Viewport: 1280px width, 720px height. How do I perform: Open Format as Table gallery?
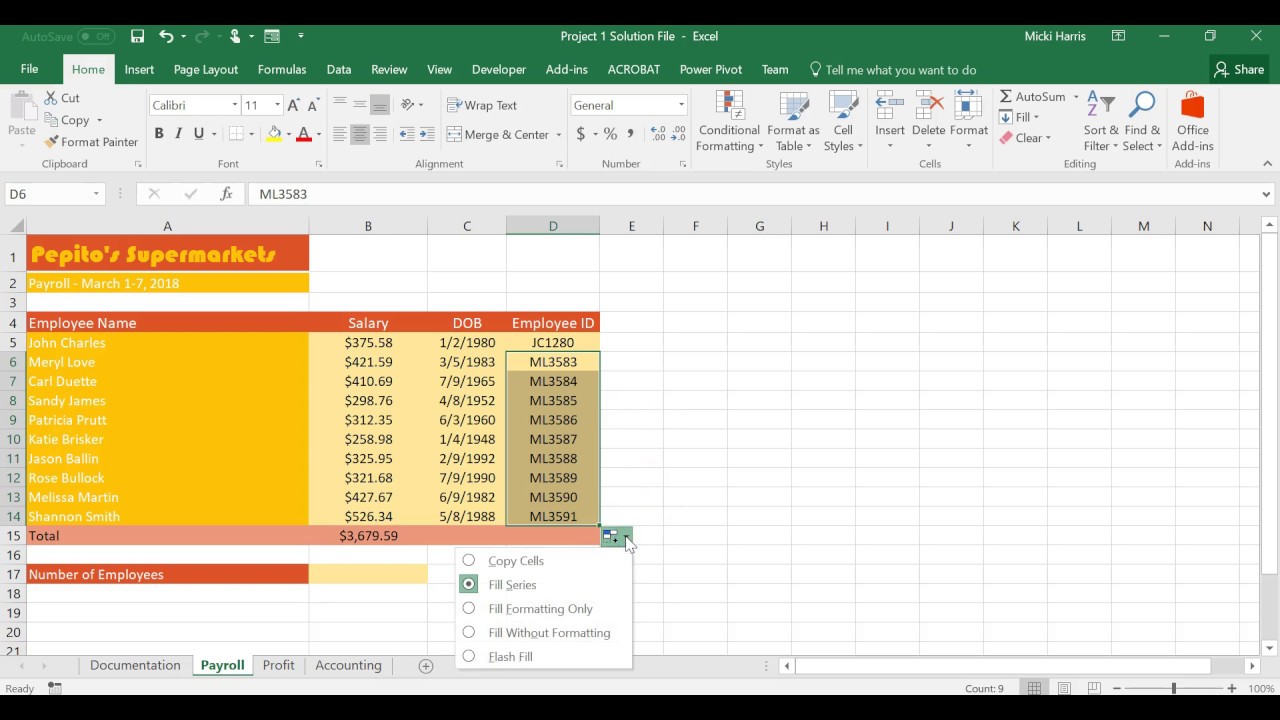coord(794,121)
